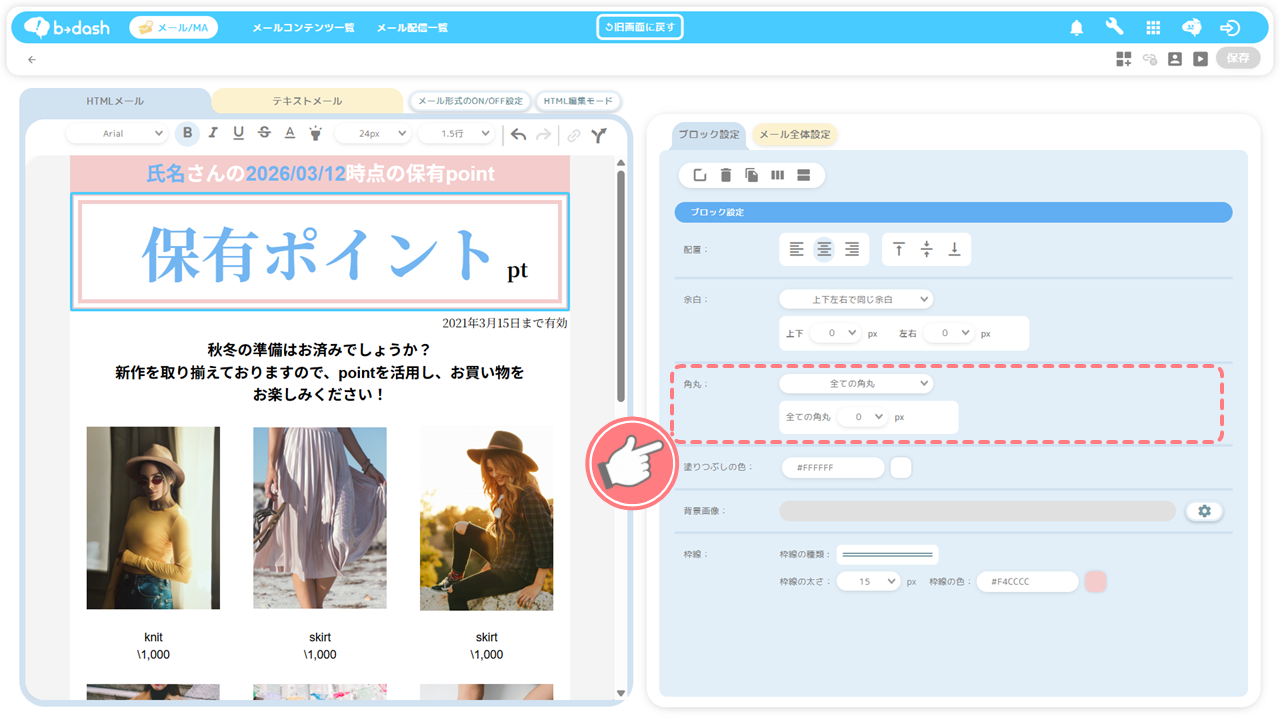Image resolution: width=1280 pixels, height=720 pixels.
Task: Toggle strikethrough text formatting
Action: (264, 134)
